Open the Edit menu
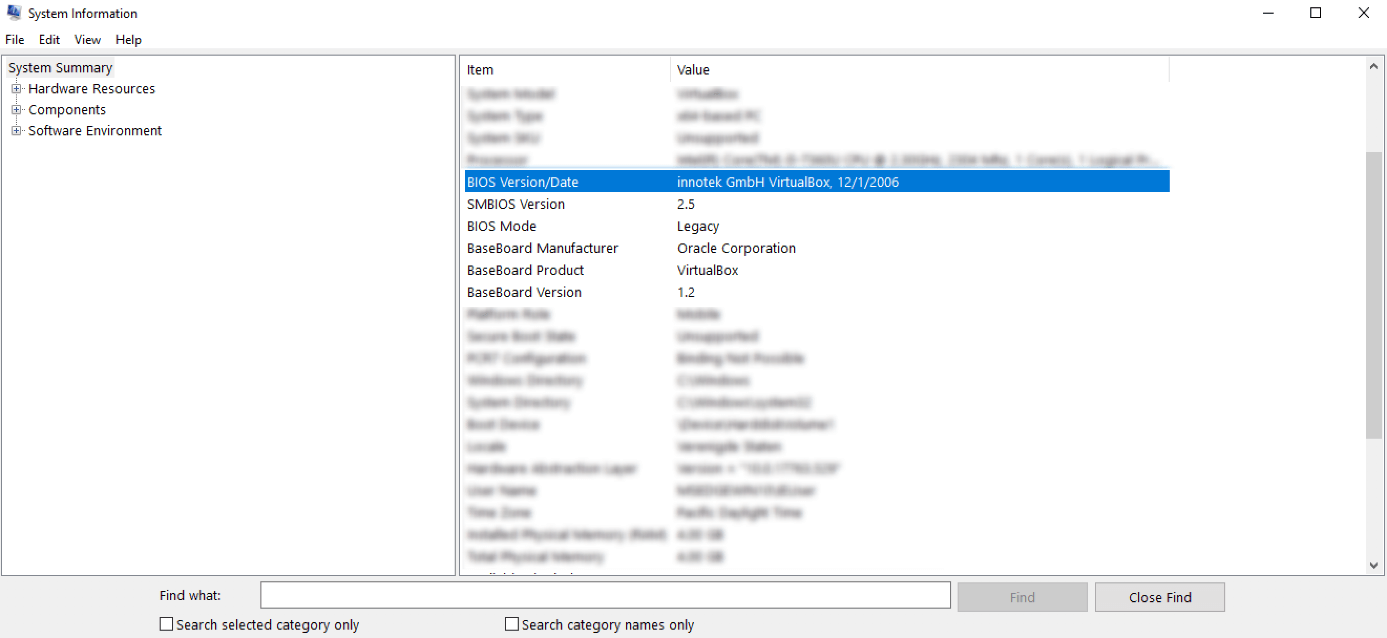The height and width of the screenshot is (638, 1387). 49,40
